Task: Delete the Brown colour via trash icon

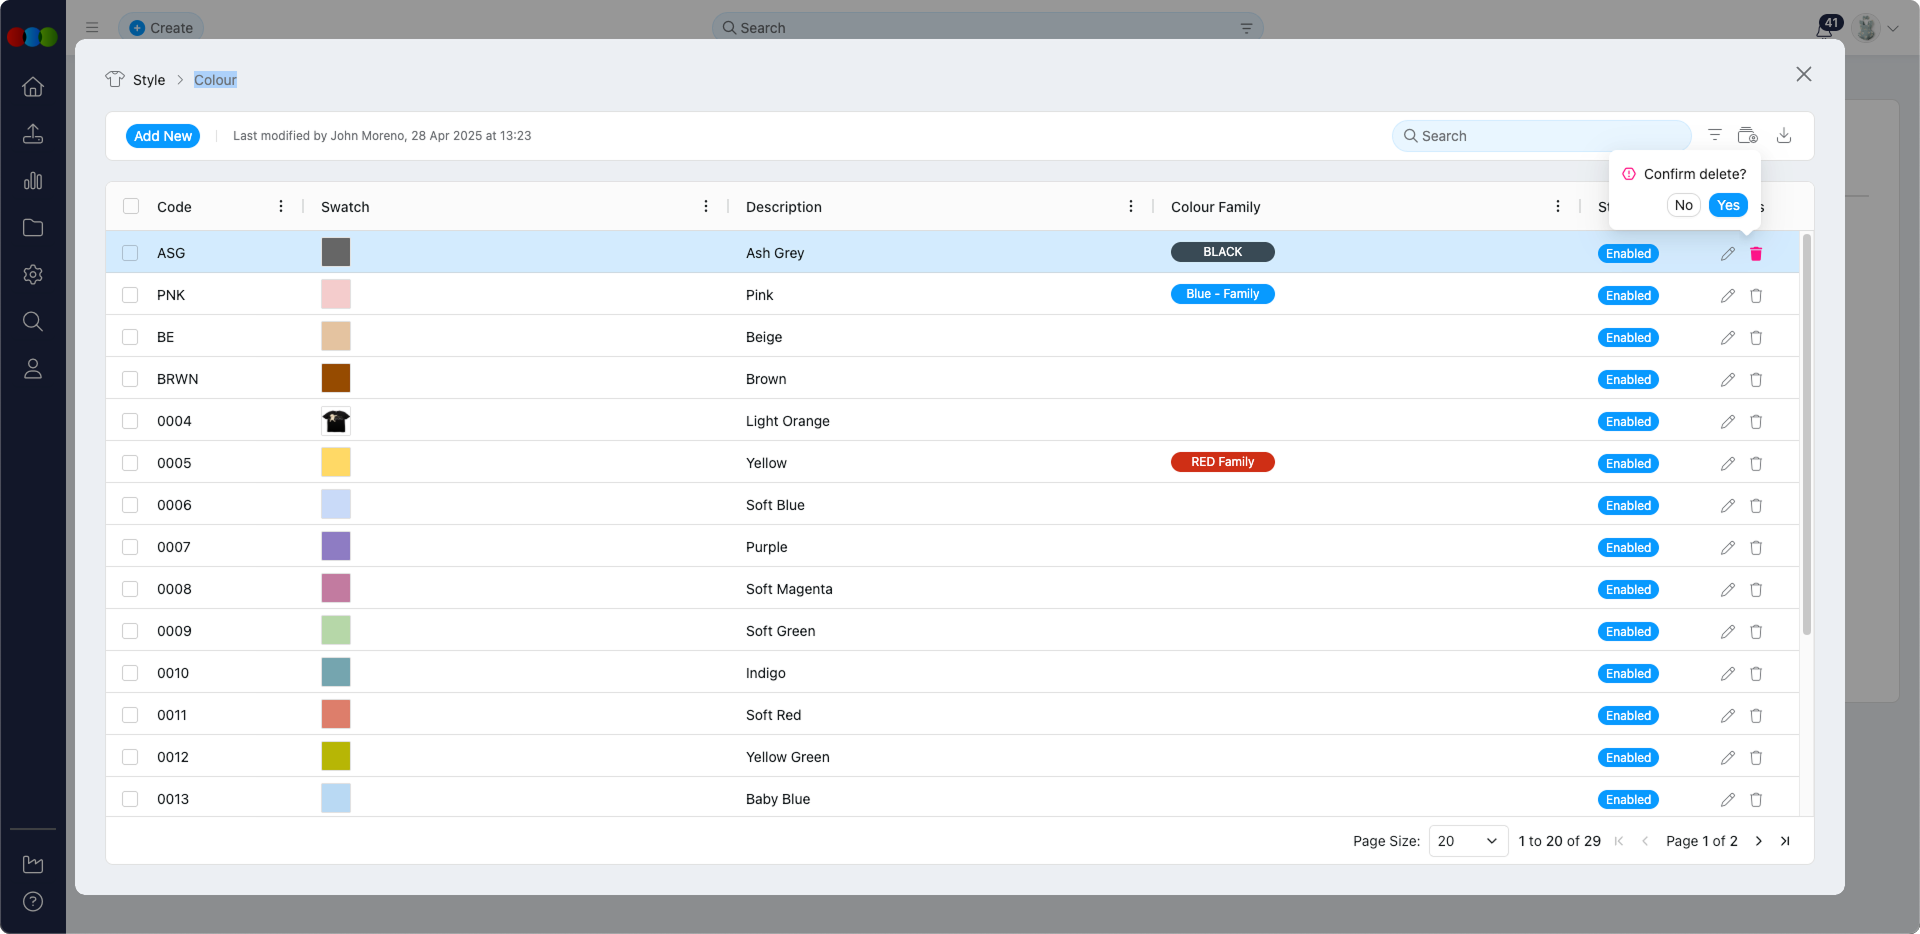Action: 1755,380
